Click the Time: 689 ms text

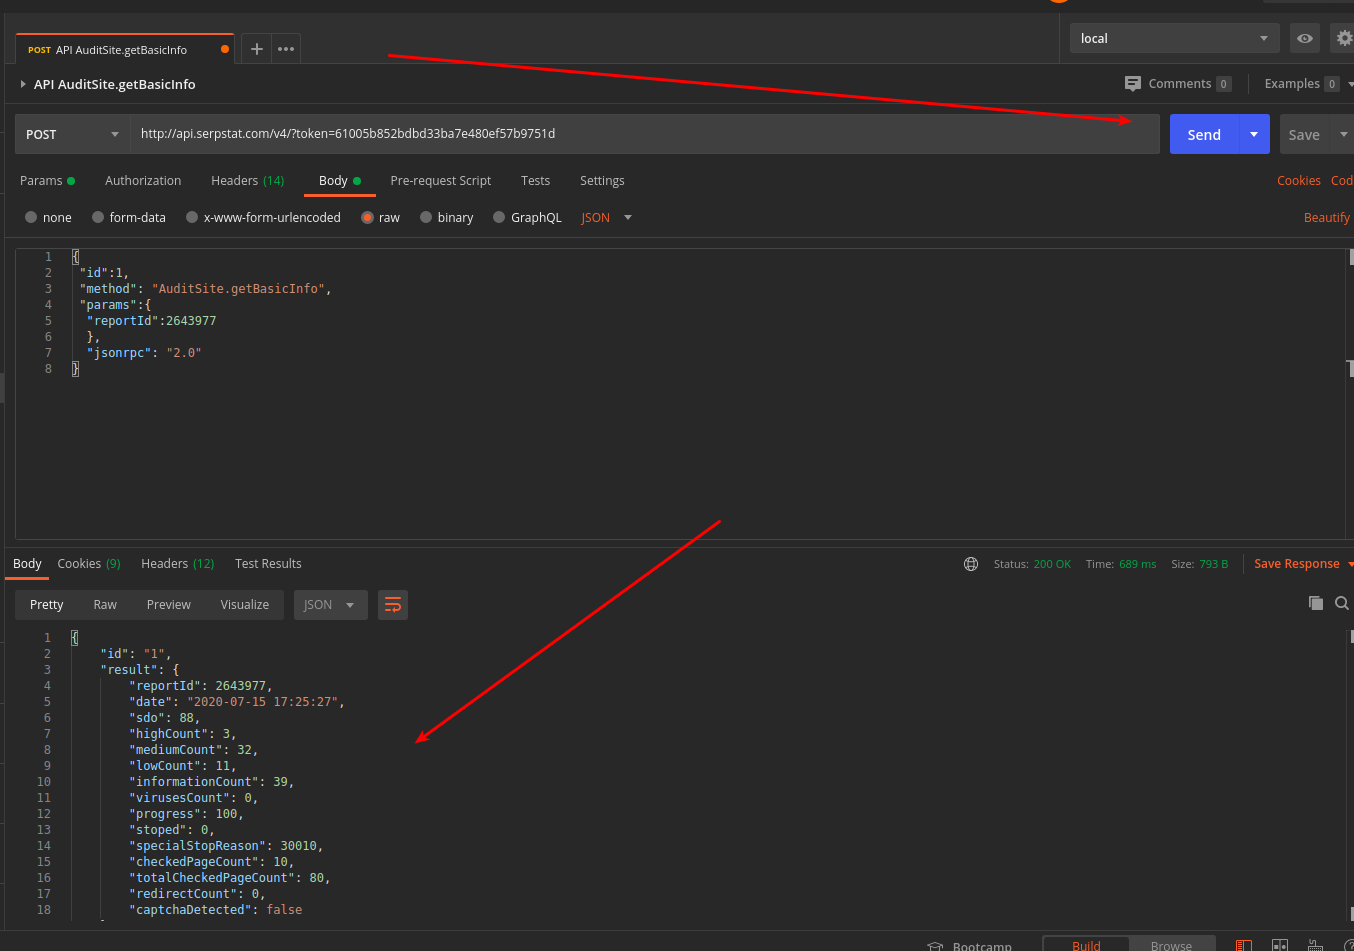1121,564
